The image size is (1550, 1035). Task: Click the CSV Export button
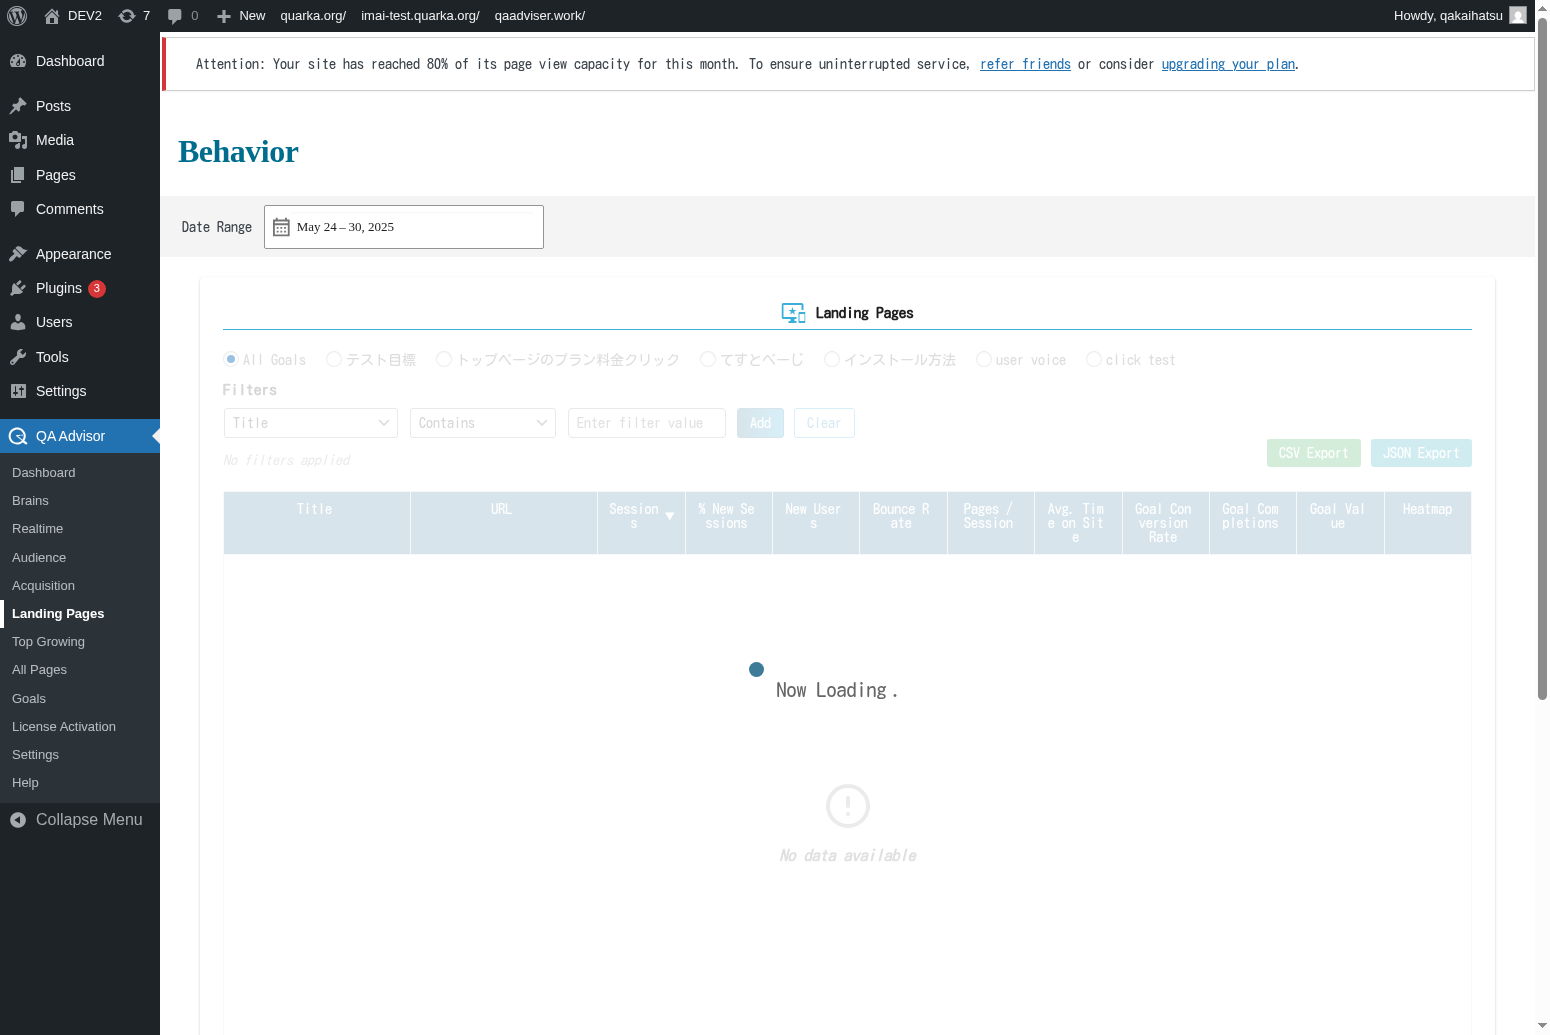[1312, 453]
